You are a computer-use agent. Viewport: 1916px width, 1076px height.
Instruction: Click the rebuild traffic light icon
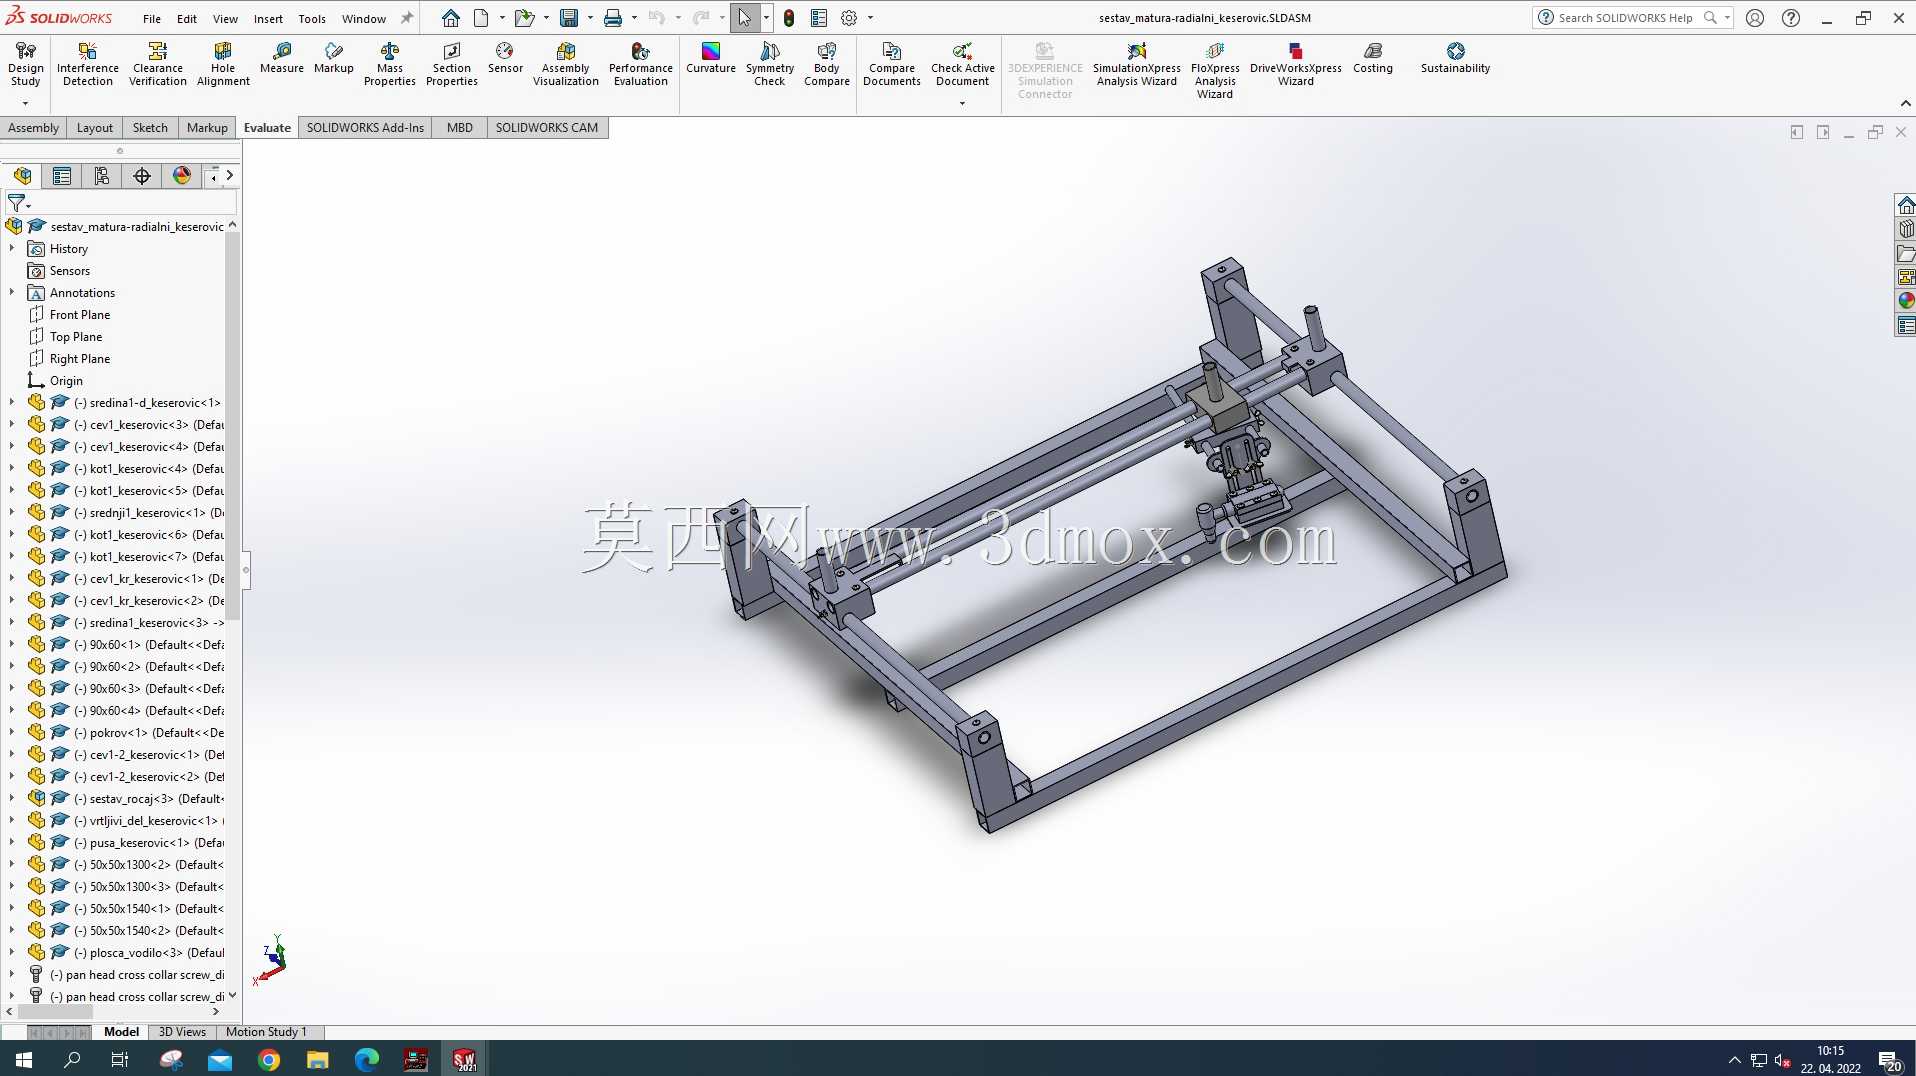coord(789,18)
